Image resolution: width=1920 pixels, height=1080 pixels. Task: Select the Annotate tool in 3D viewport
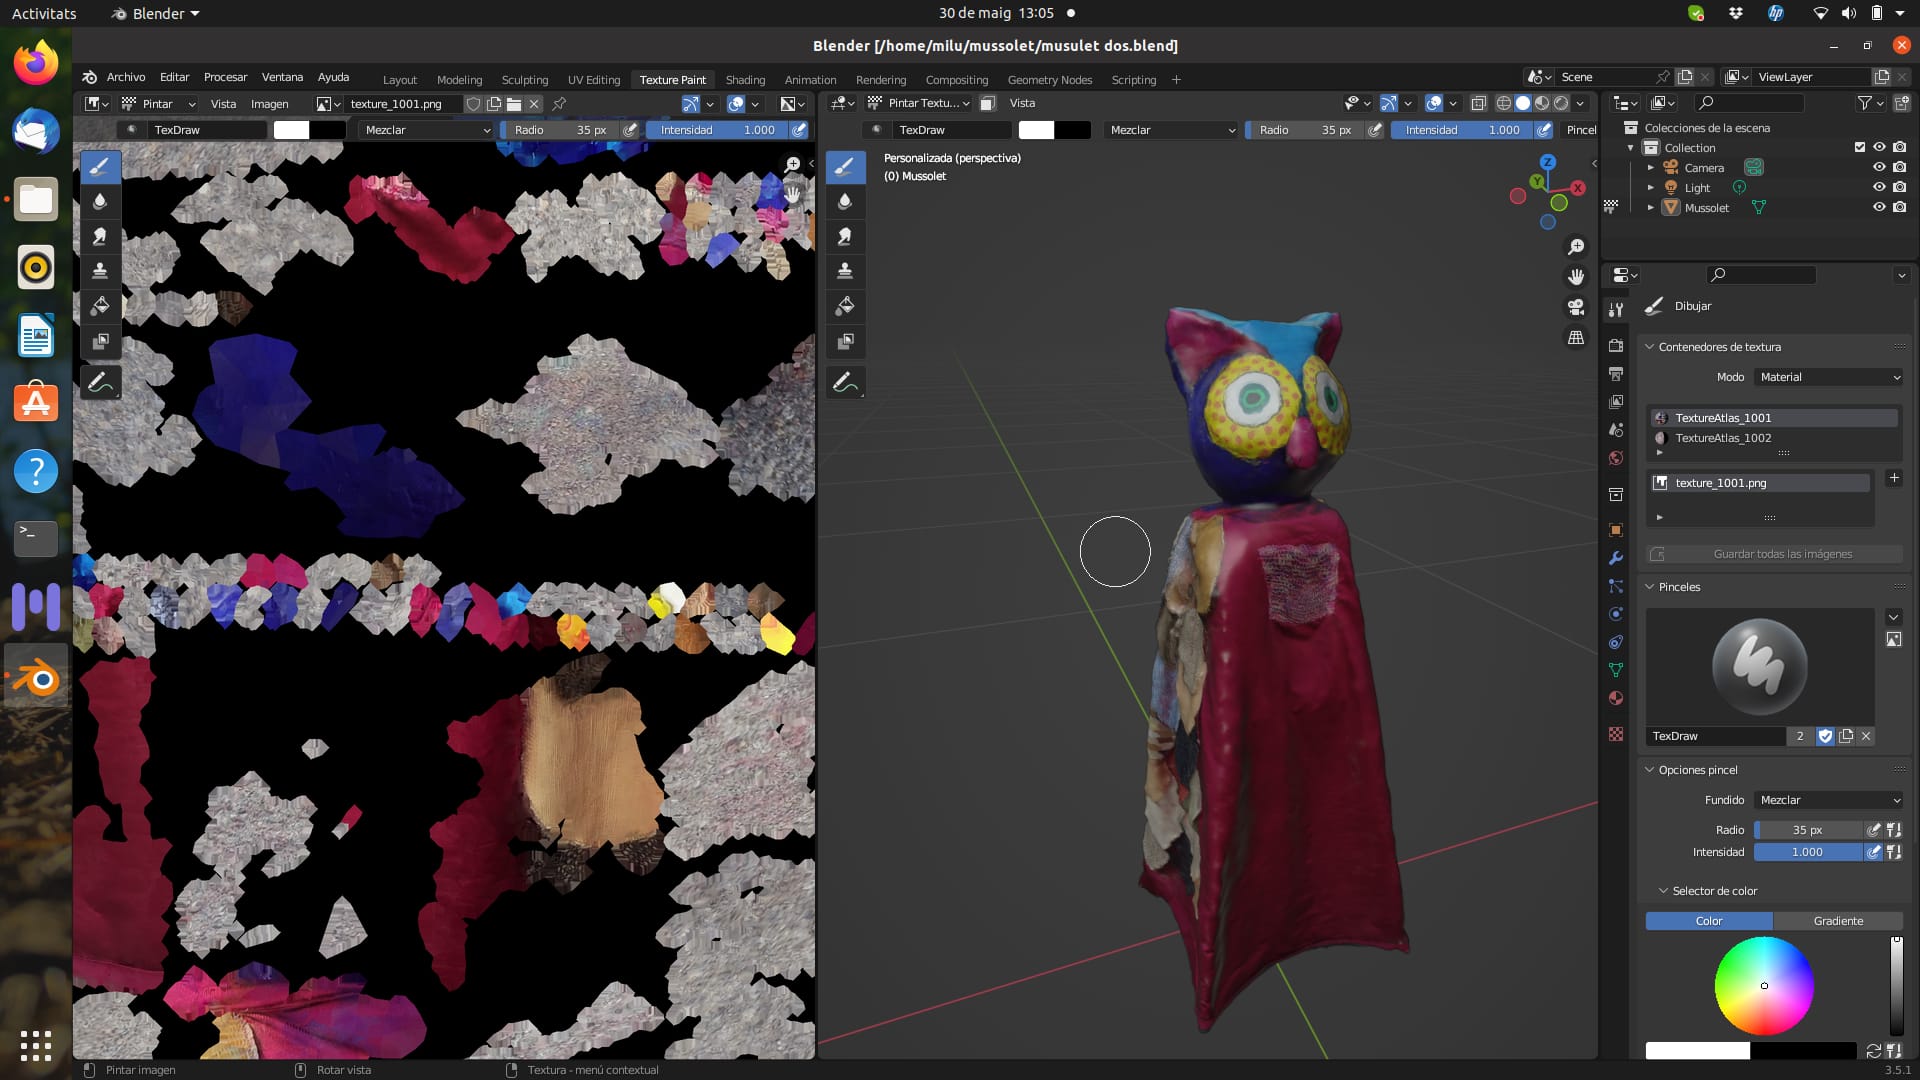pyautogui.click(x=845, y=383)
